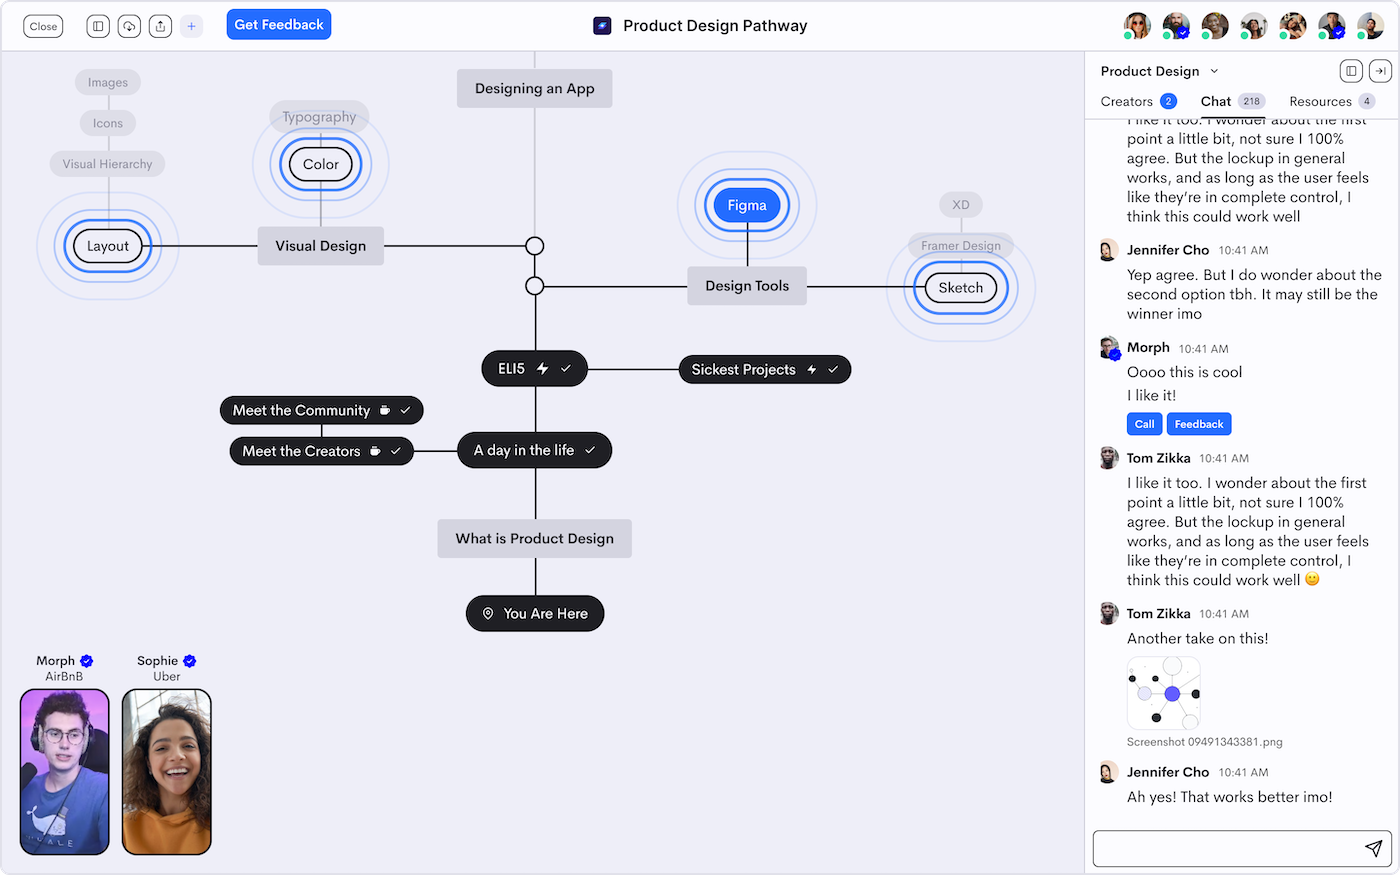Switch to the Chat tab

pyautogui.click(x=1232, y=101)
